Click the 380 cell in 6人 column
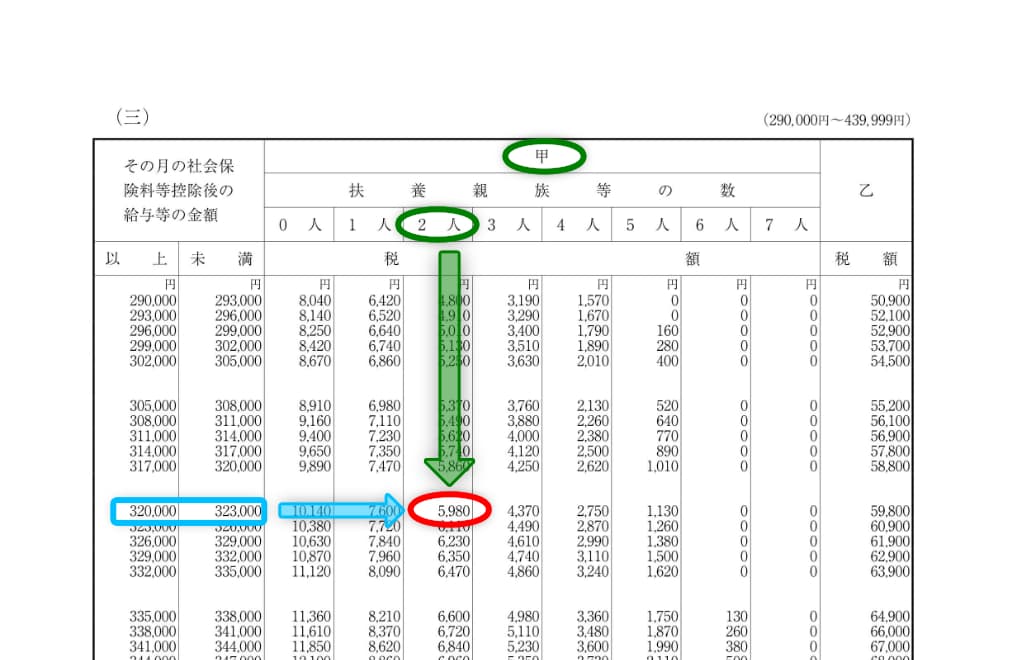 click(x=737, y=646)
